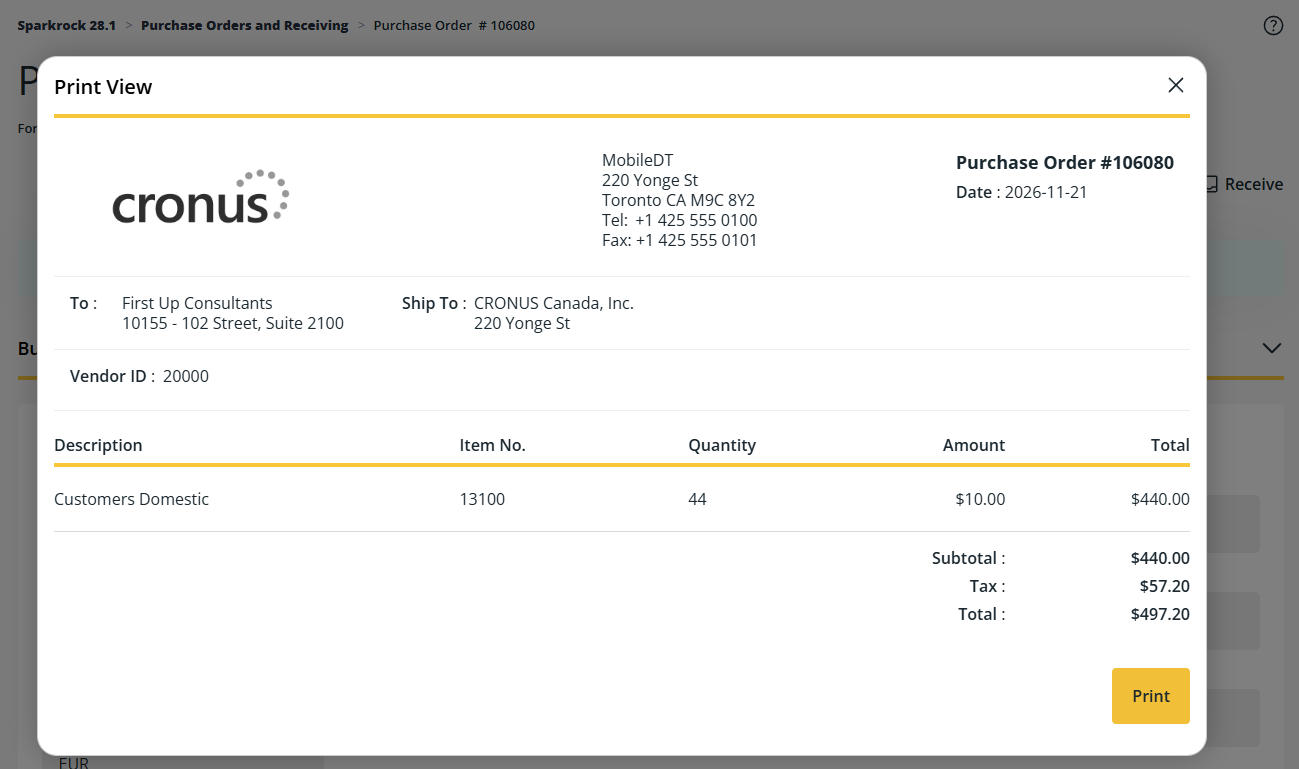Click the Quantity column header
The height and width of the screenshot is (769, 1299).
pyautogui.click(x=722, y=445)
